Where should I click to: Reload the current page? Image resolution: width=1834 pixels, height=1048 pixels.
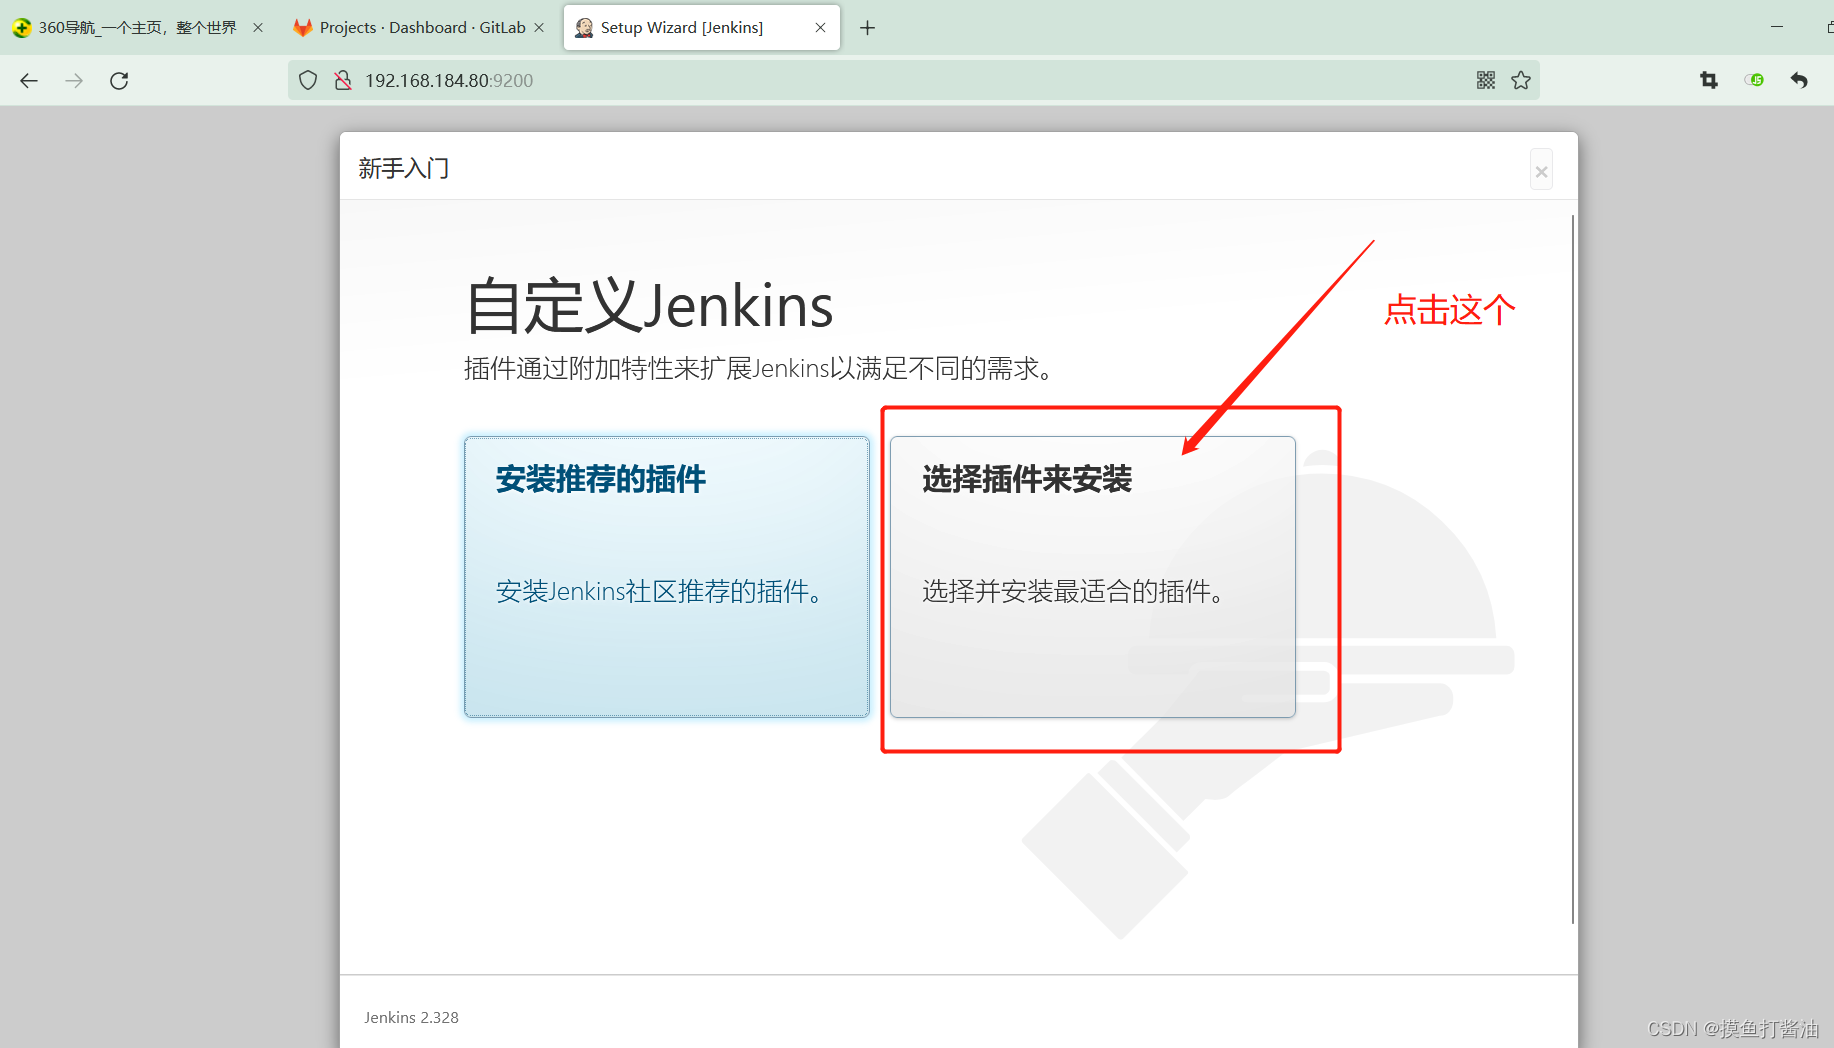tap(119, 81)
